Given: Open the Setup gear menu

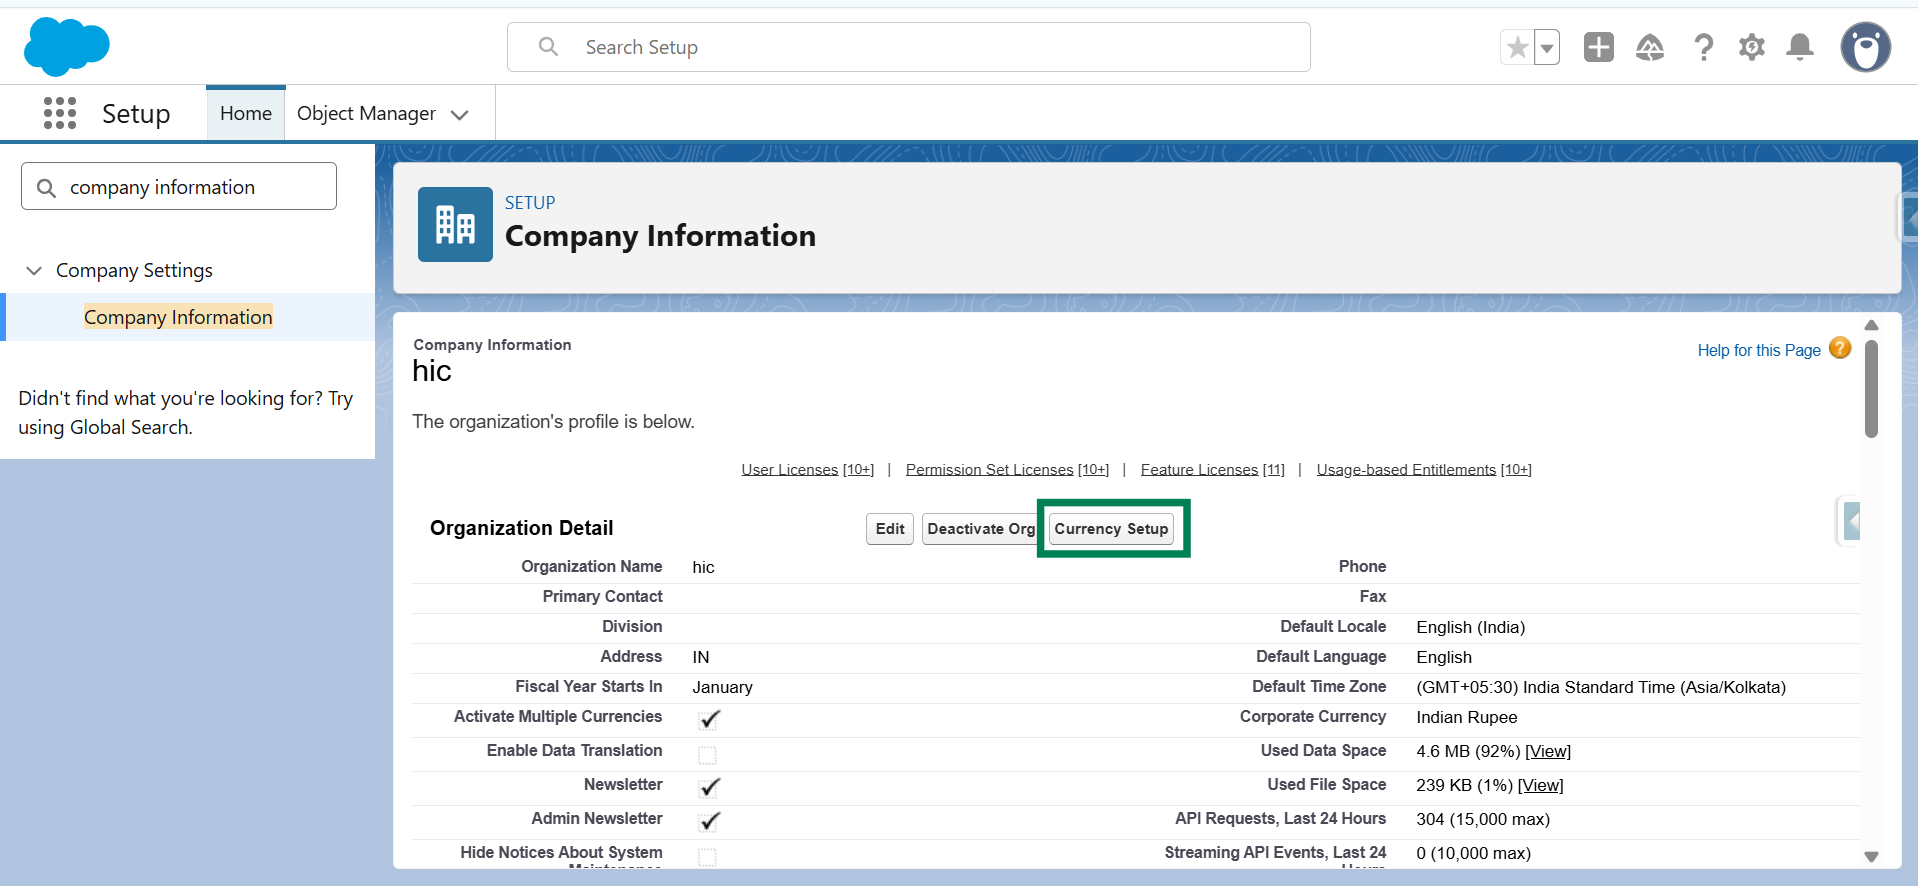Looking at the screenshot, I should [x=1751, y=47].
